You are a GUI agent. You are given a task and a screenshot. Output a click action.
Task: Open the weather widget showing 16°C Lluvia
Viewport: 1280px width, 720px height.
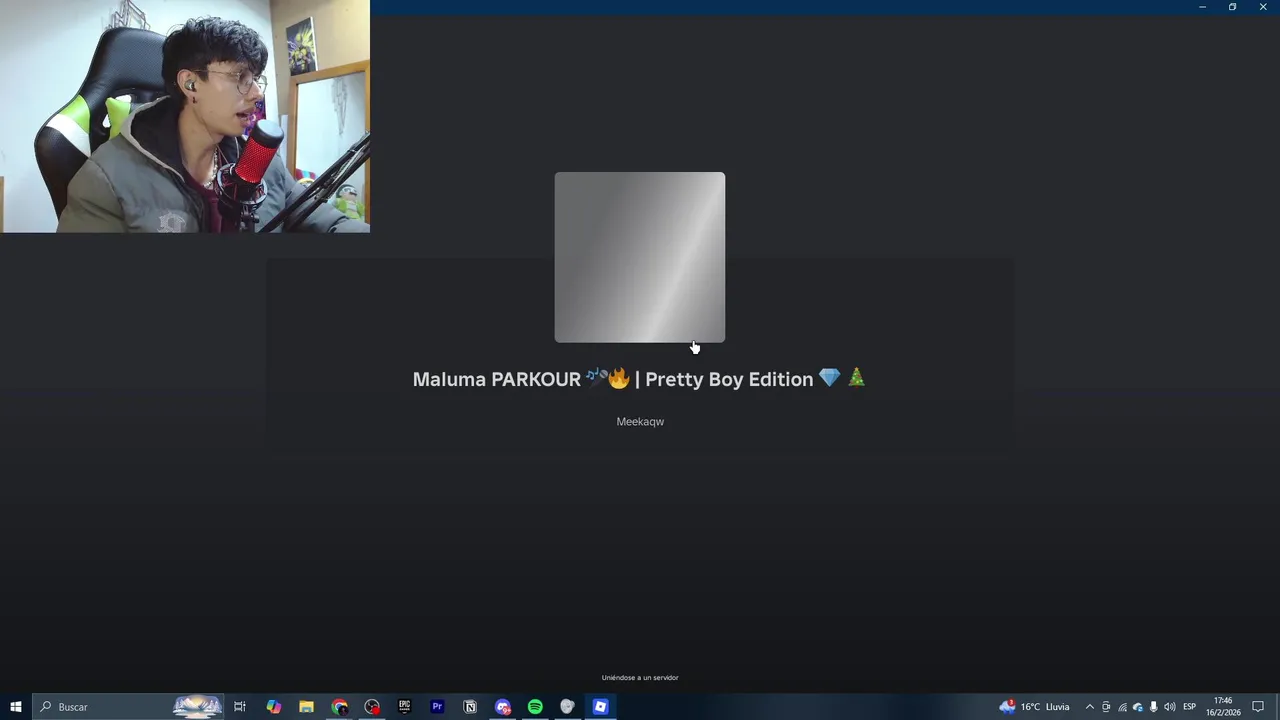coord(1034,707)
